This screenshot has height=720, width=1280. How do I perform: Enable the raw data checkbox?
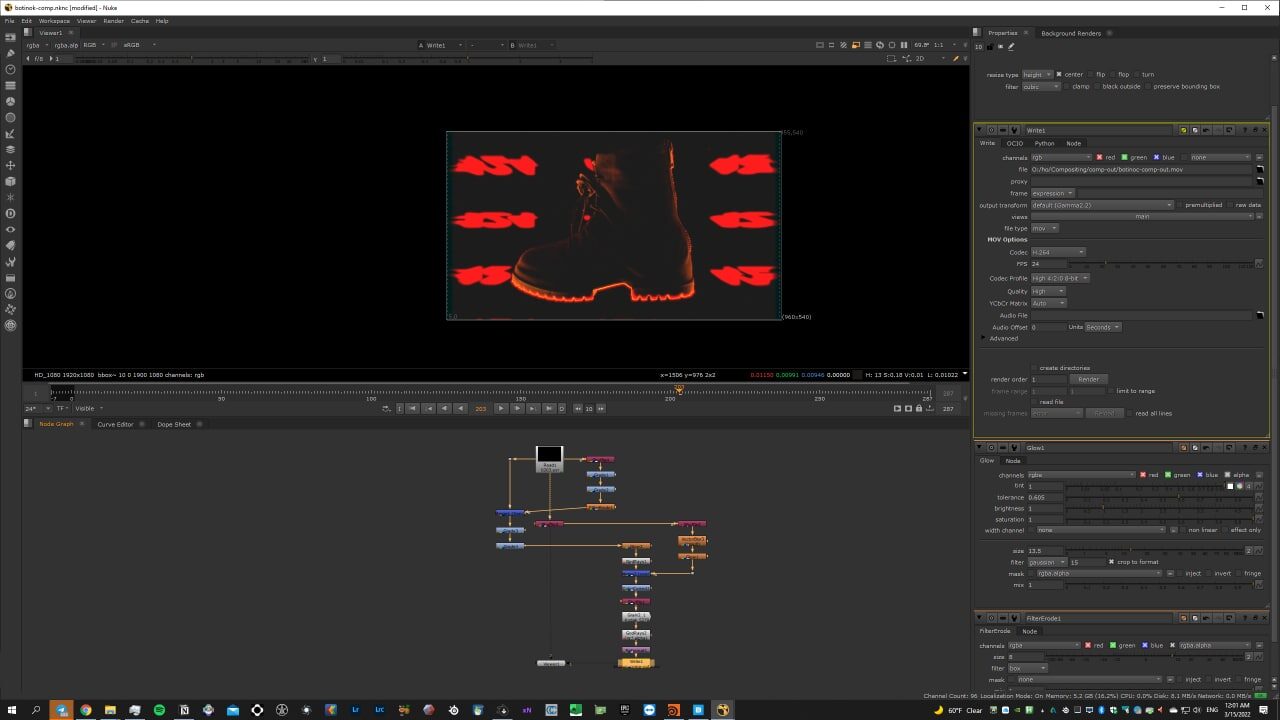point(1231,204)
